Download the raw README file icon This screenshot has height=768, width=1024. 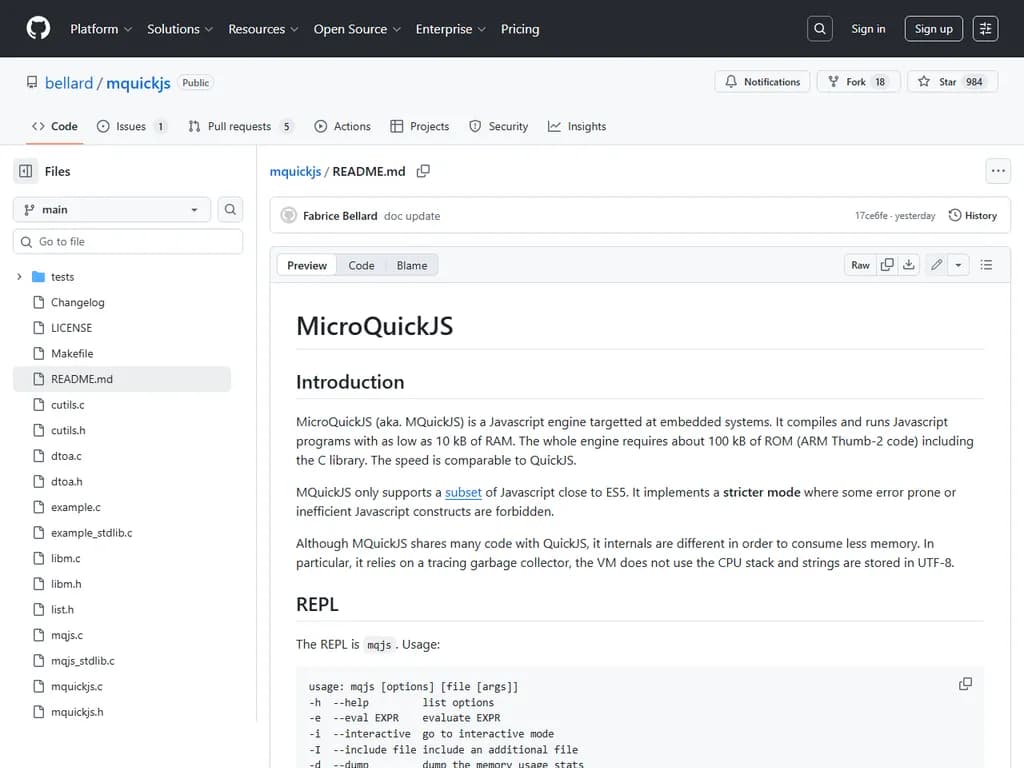click(908, 265)
